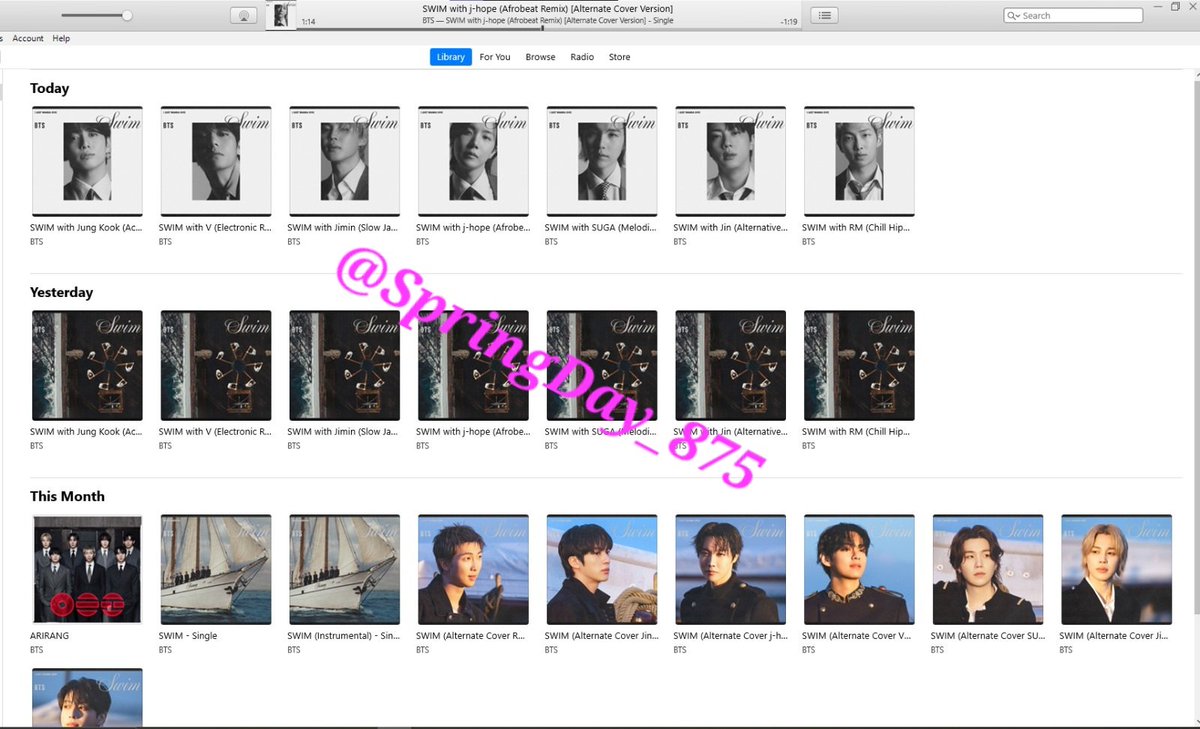This screenshot has width=1200, height=729.
Task: Open the Up Next list button
Action: tap(824, 15)
